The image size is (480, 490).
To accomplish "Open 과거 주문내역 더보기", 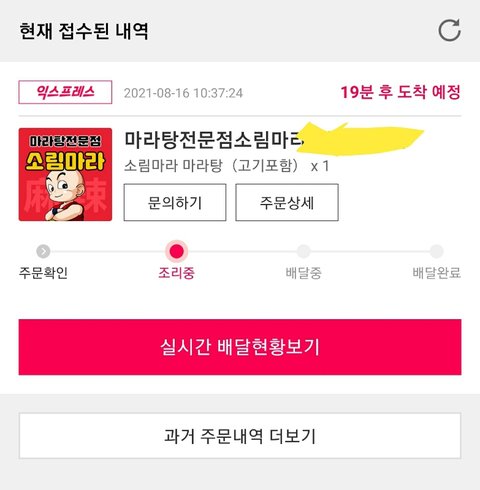I will tap(240, 436).
